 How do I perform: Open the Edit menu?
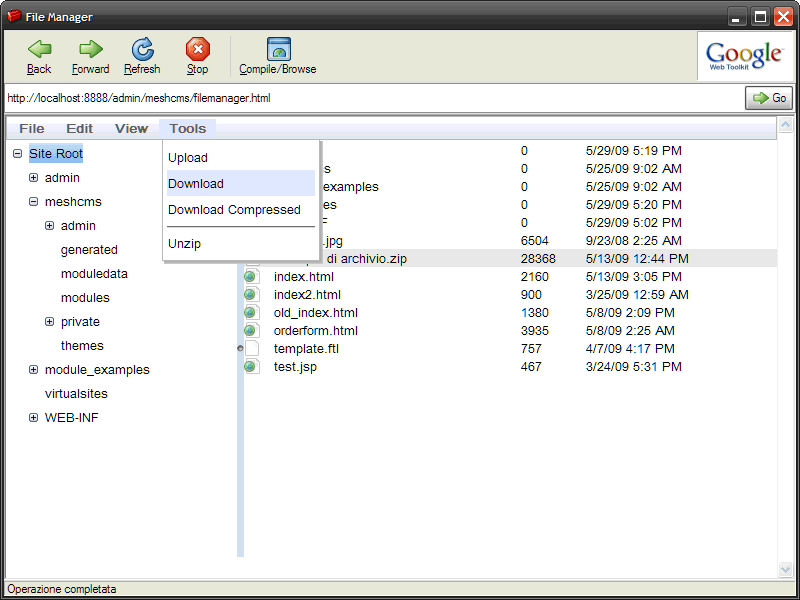[79, 128]
